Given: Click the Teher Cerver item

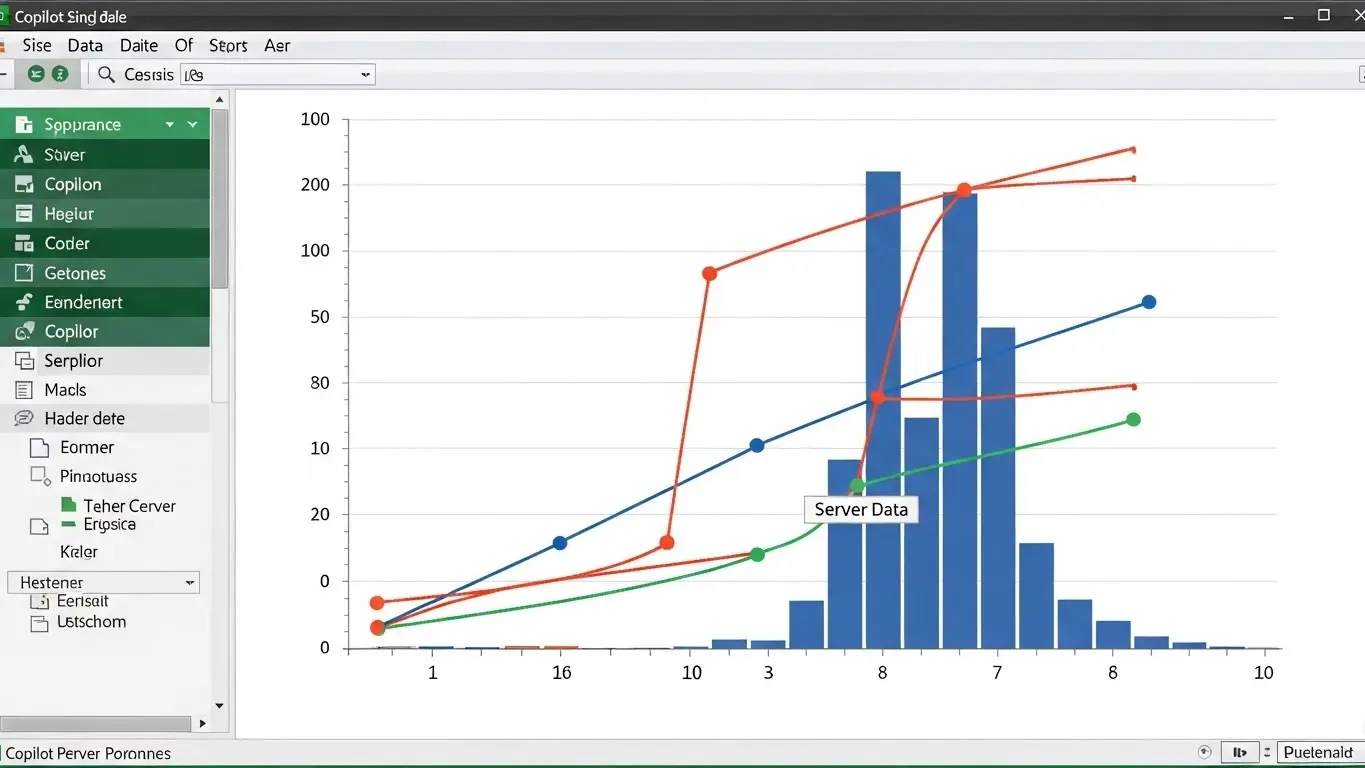Looking at the screenshot, I should [129, 506].
